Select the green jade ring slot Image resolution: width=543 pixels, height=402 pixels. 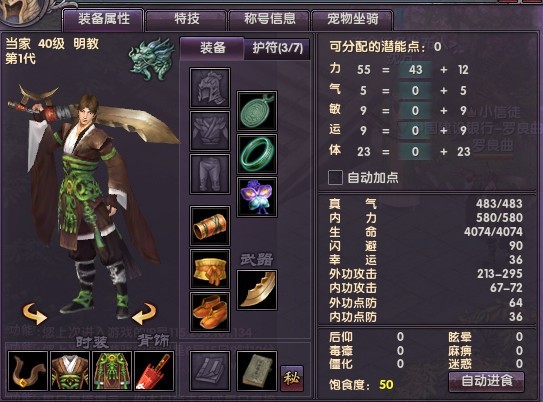[x=257, y=154]
